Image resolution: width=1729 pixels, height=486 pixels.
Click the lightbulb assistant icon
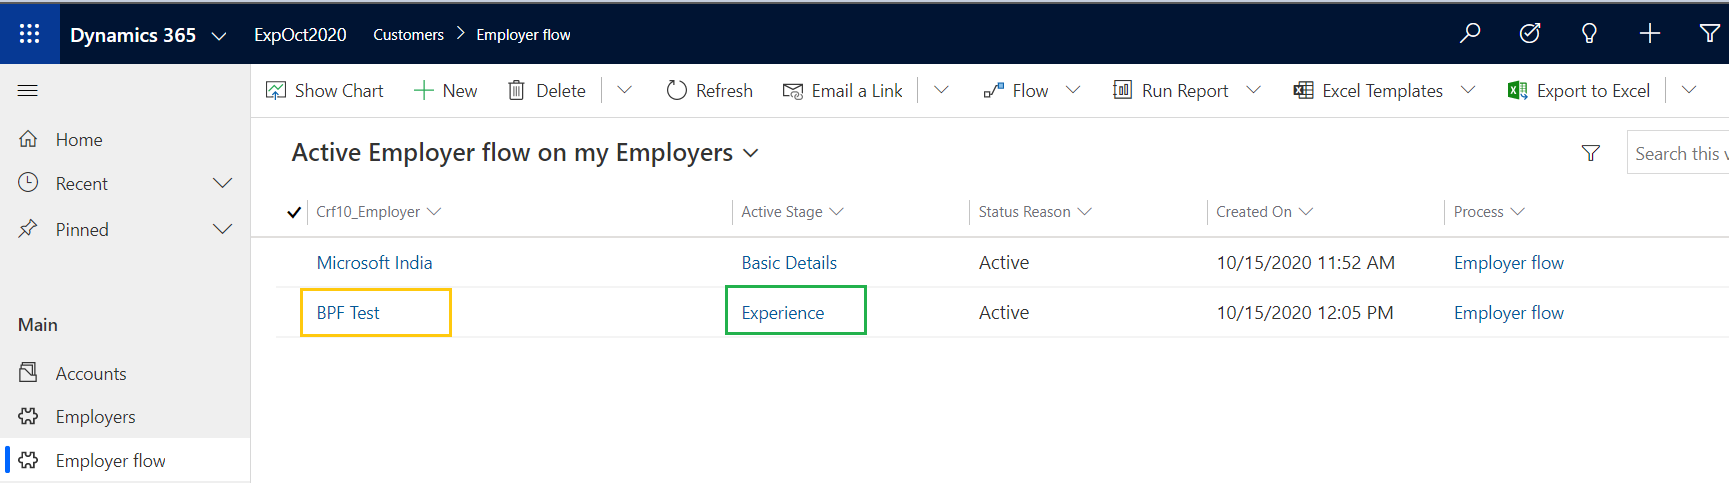1589,34
